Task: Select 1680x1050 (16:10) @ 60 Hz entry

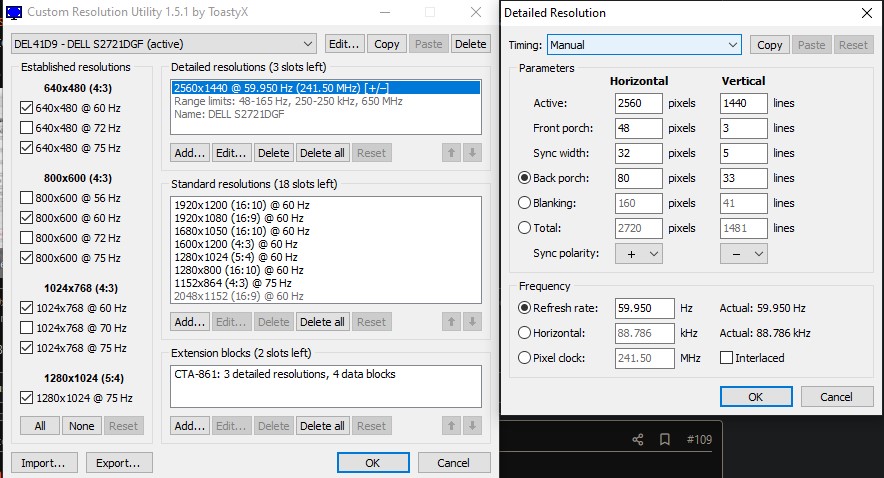Action: (326, 231)
